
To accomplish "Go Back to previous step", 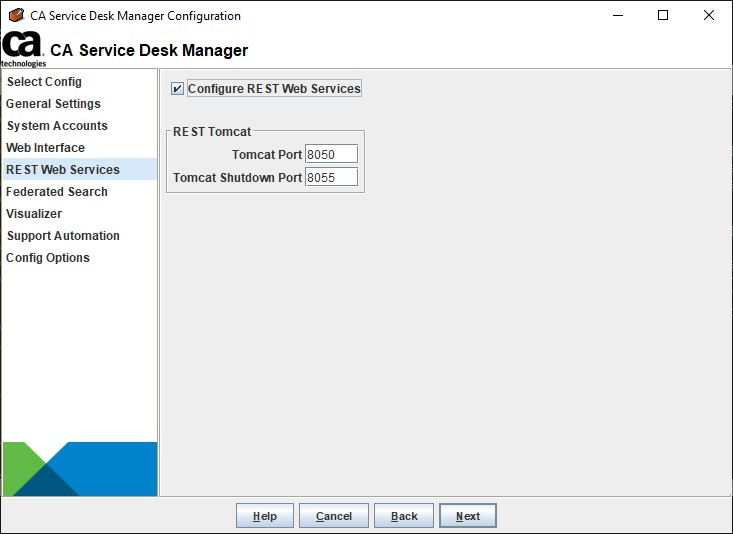I will [x=404, y=516].
